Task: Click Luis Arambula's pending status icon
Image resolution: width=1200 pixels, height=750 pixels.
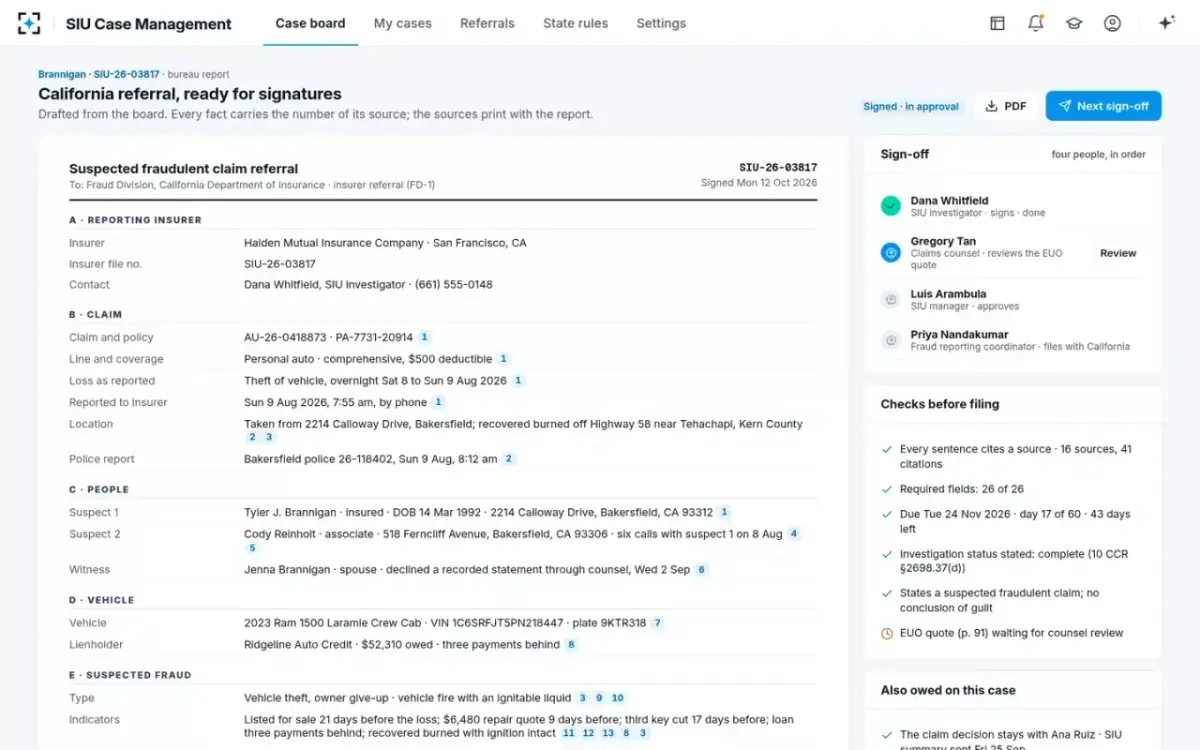Action: click(890, 299)
